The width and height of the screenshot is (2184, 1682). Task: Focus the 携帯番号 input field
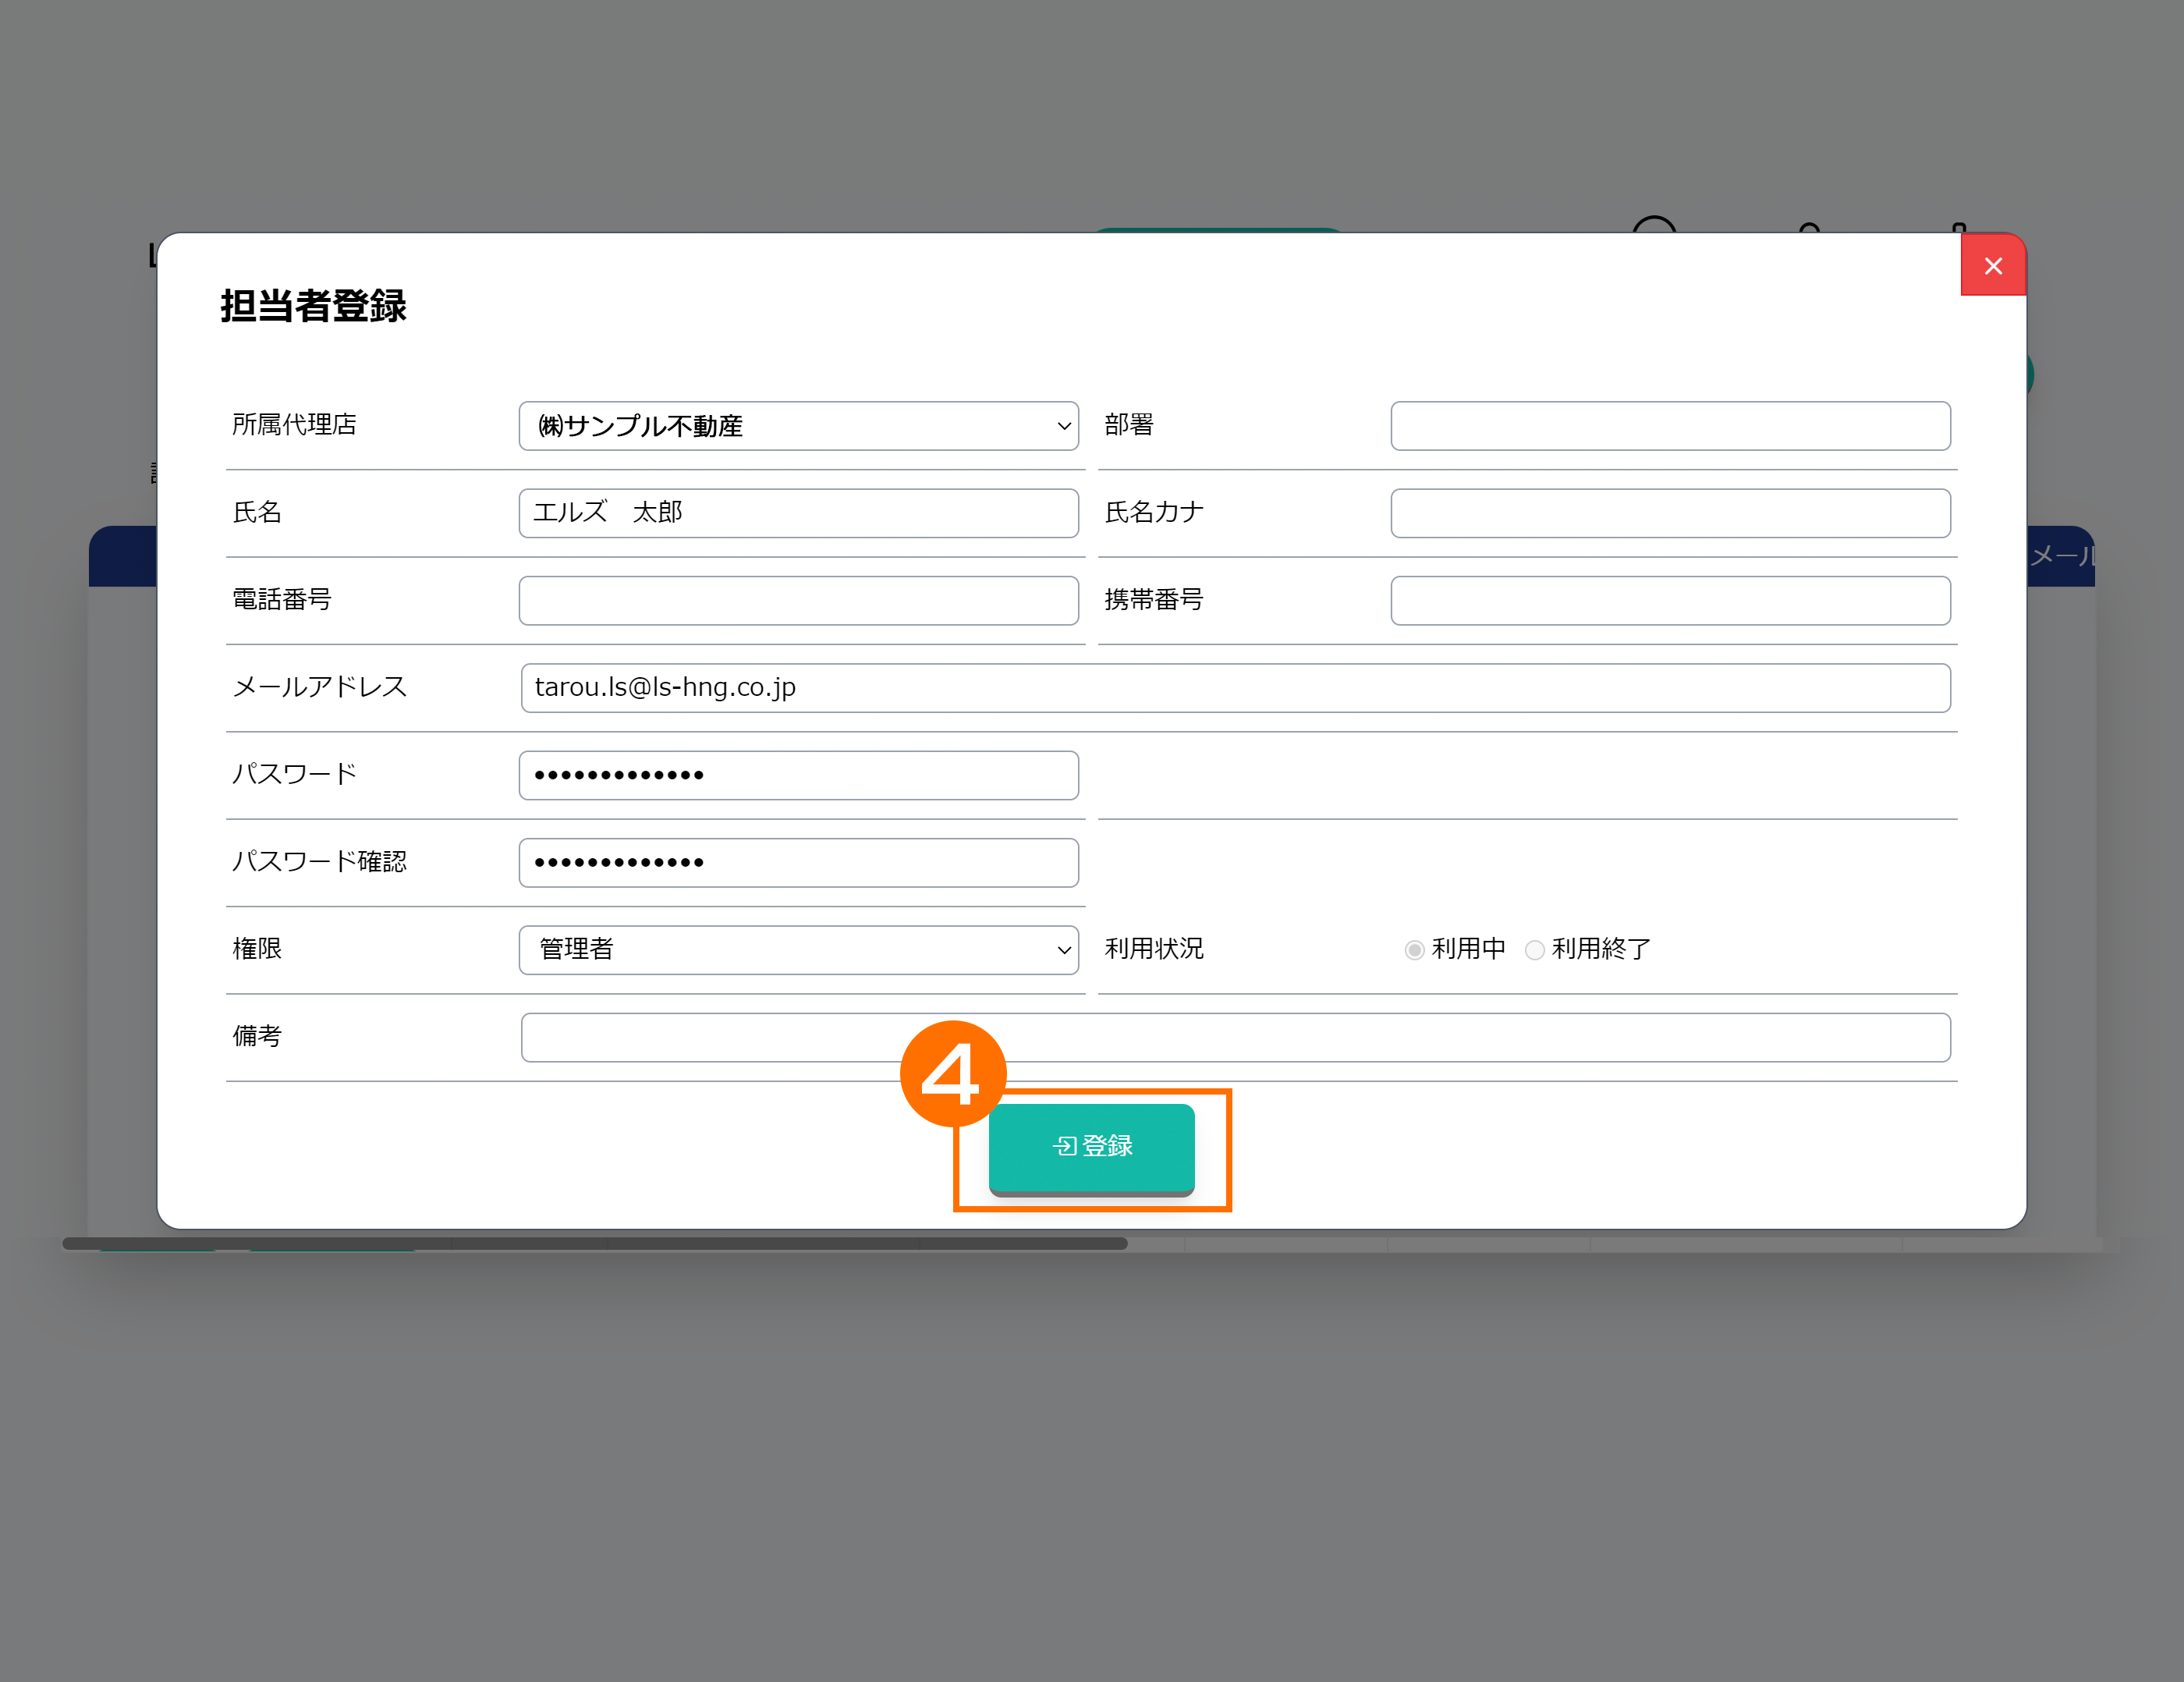pyautogui.click(x=1669, y=600)
